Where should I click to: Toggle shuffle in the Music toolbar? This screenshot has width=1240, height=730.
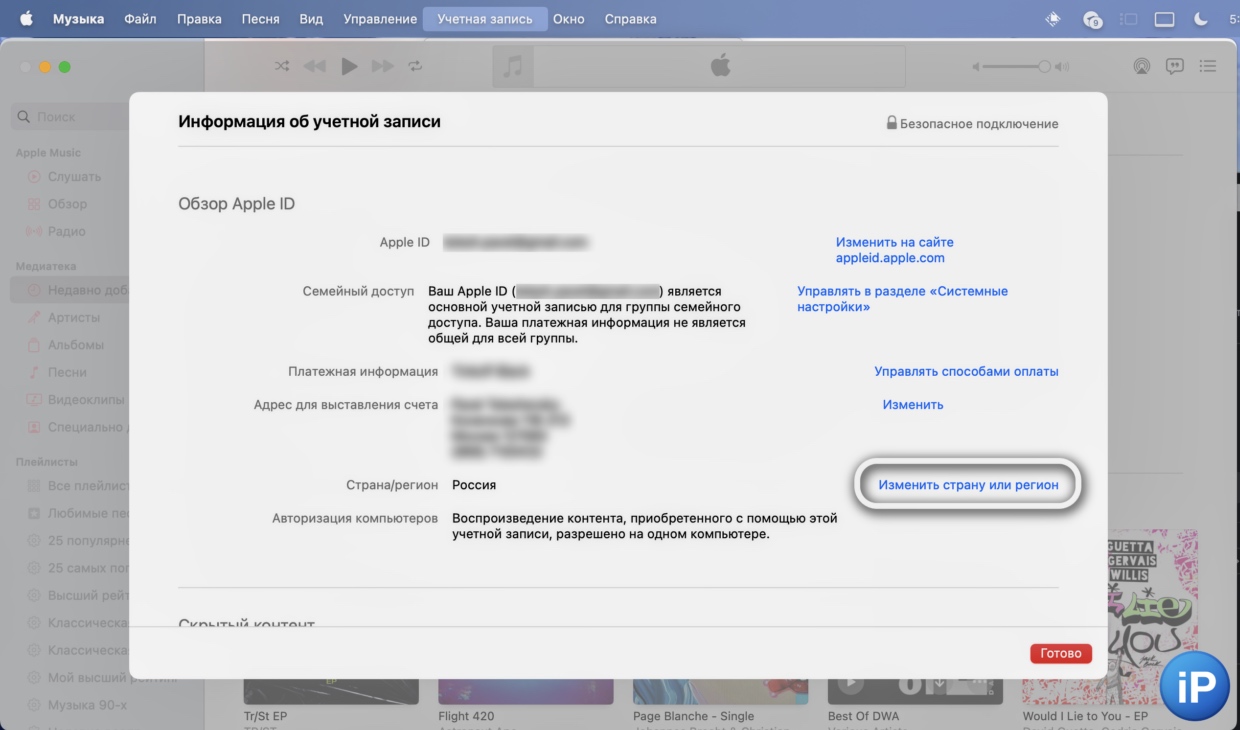[282, 66]
